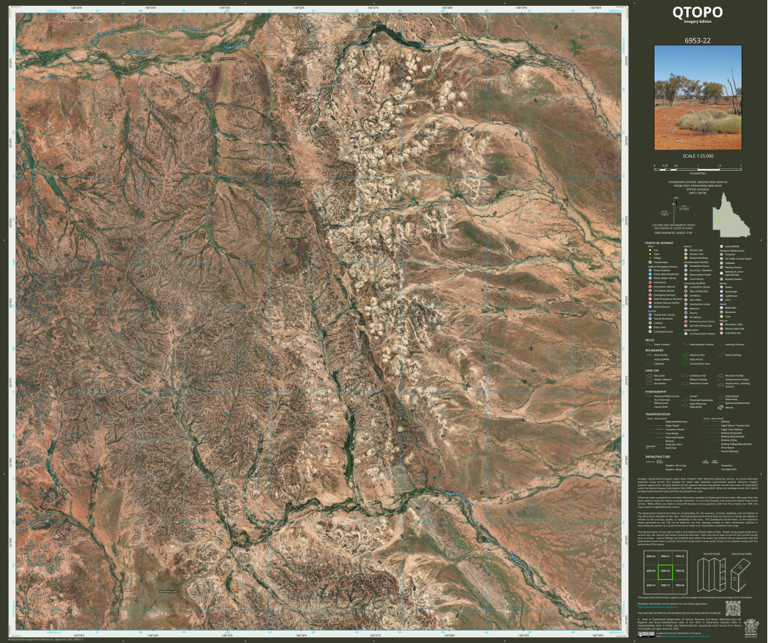Click the Homestead symbol in legend

point(650,262)
